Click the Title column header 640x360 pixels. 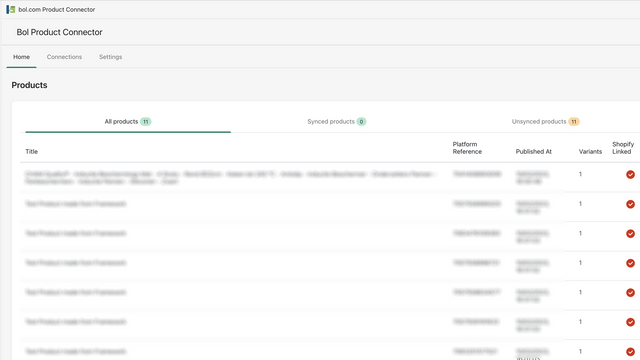31,151
